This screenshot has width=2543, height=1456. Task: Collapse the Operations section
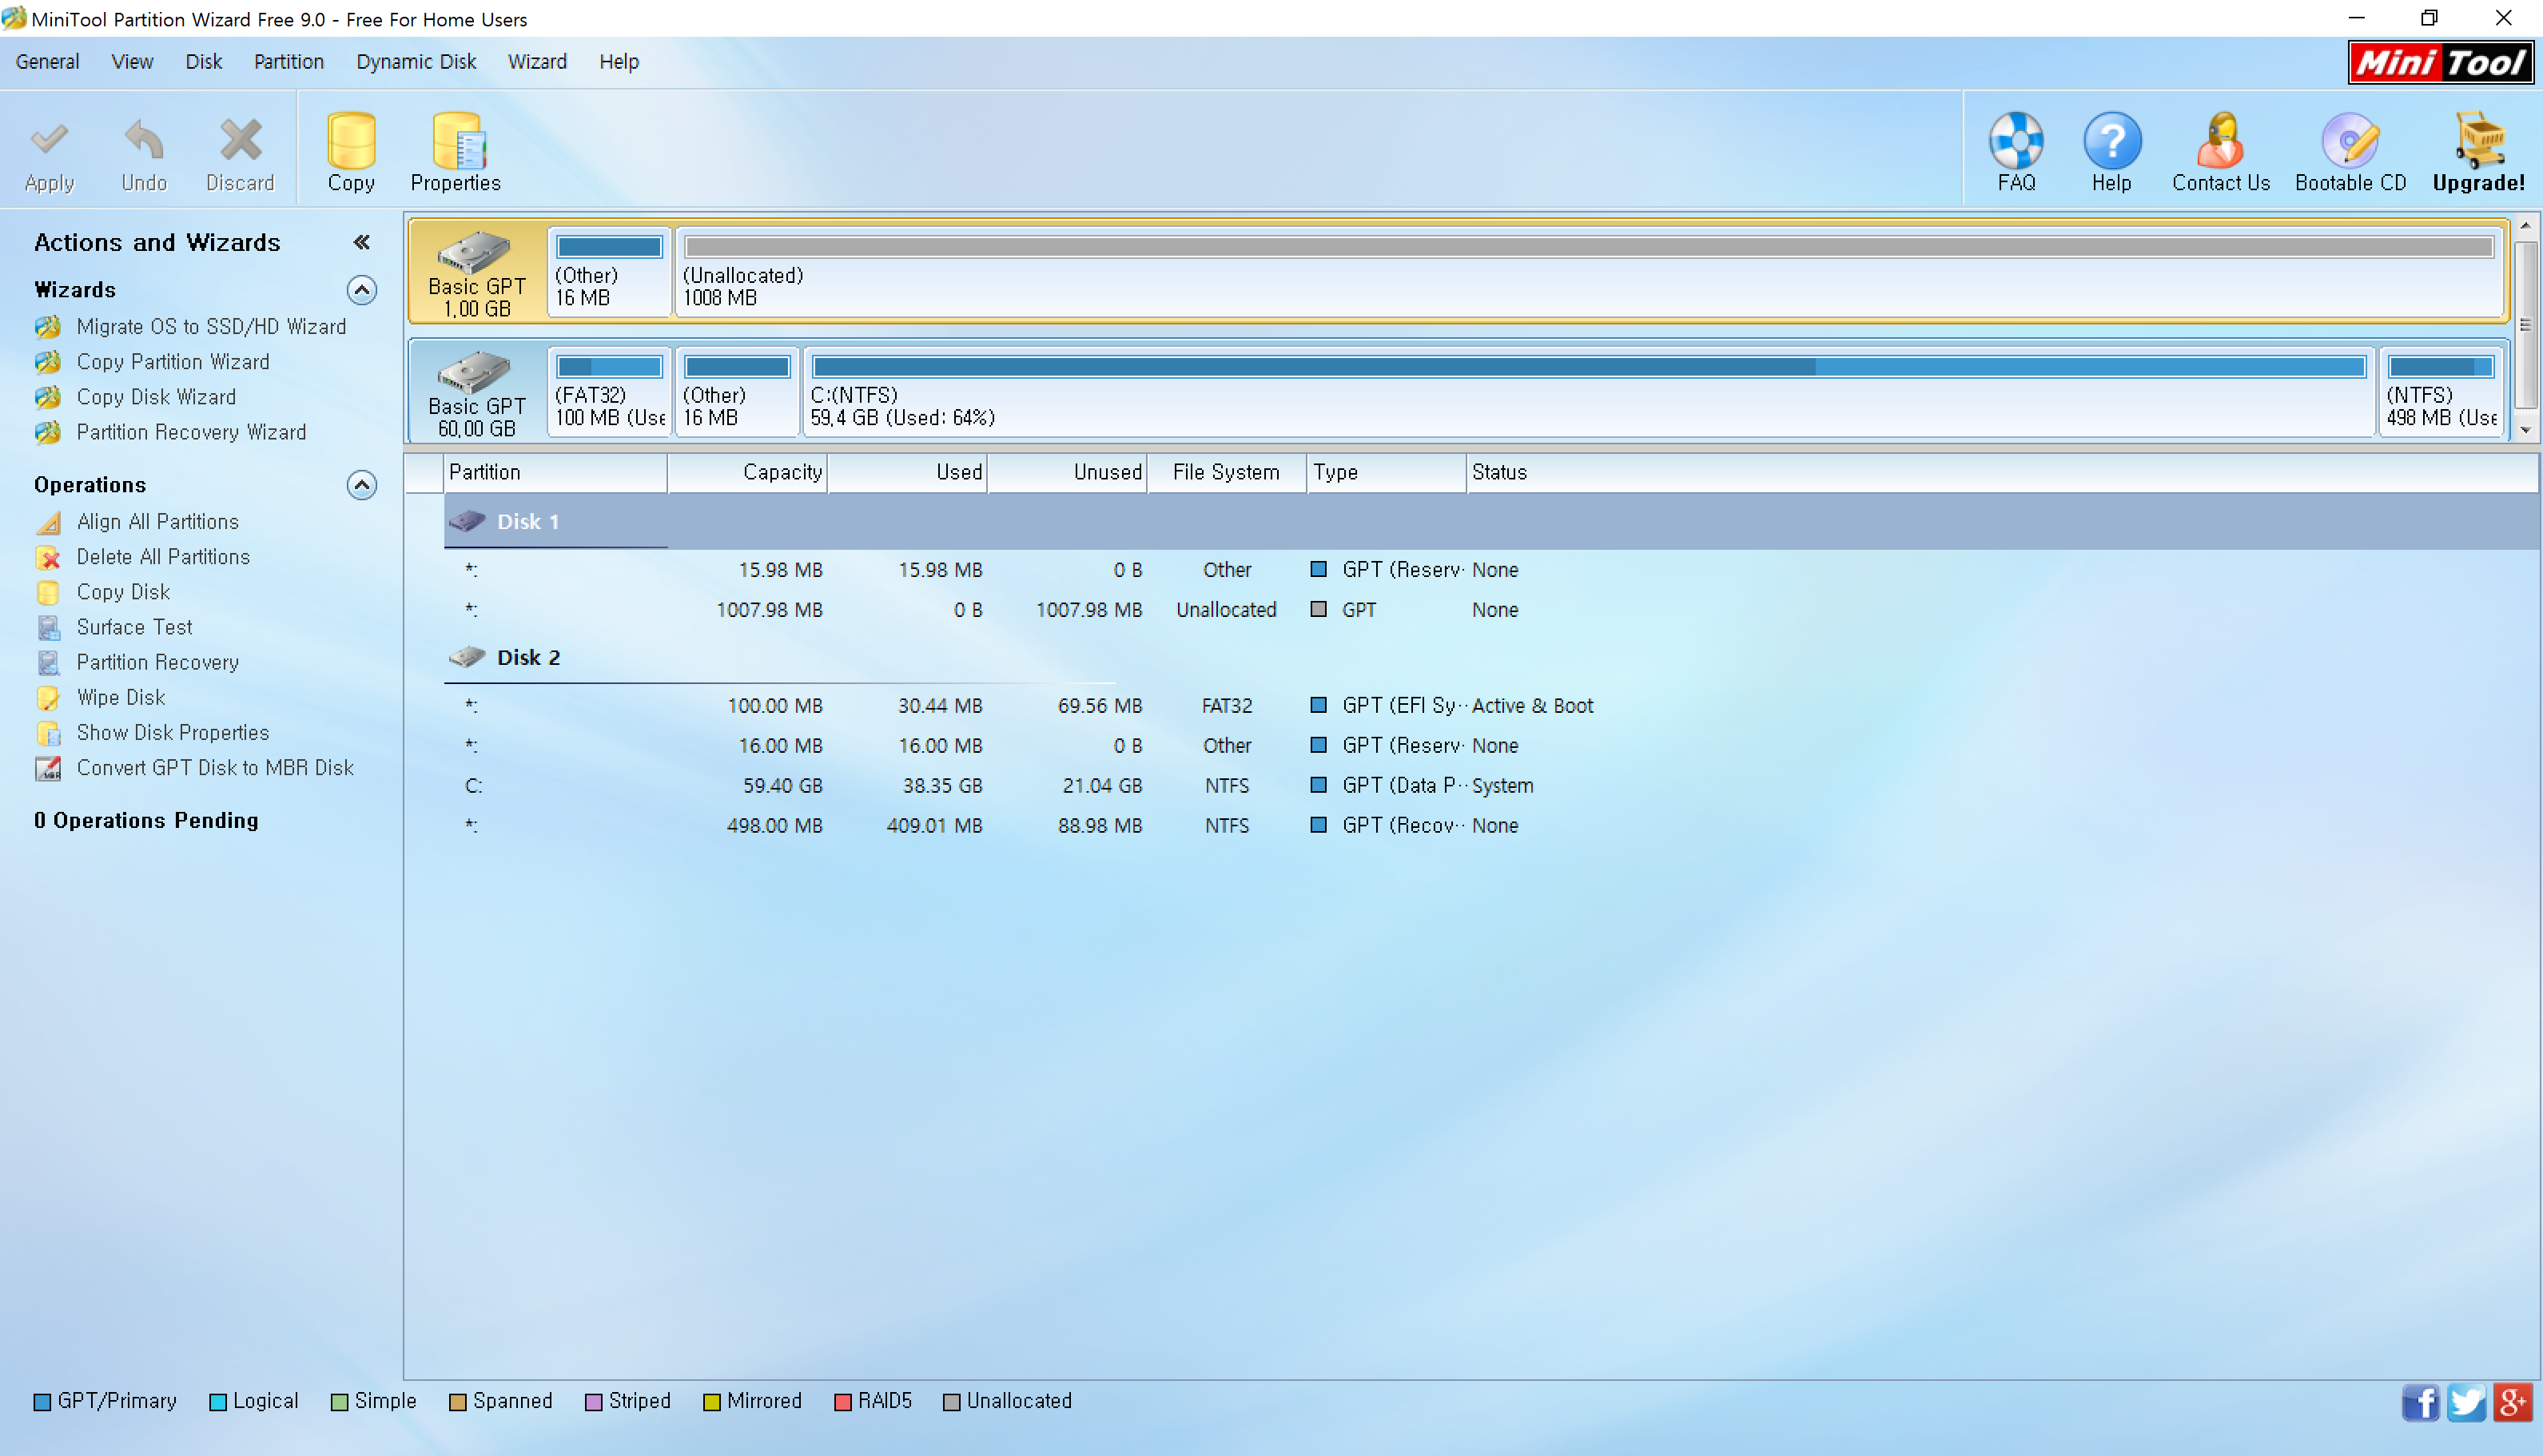click(x=361, y=485)
